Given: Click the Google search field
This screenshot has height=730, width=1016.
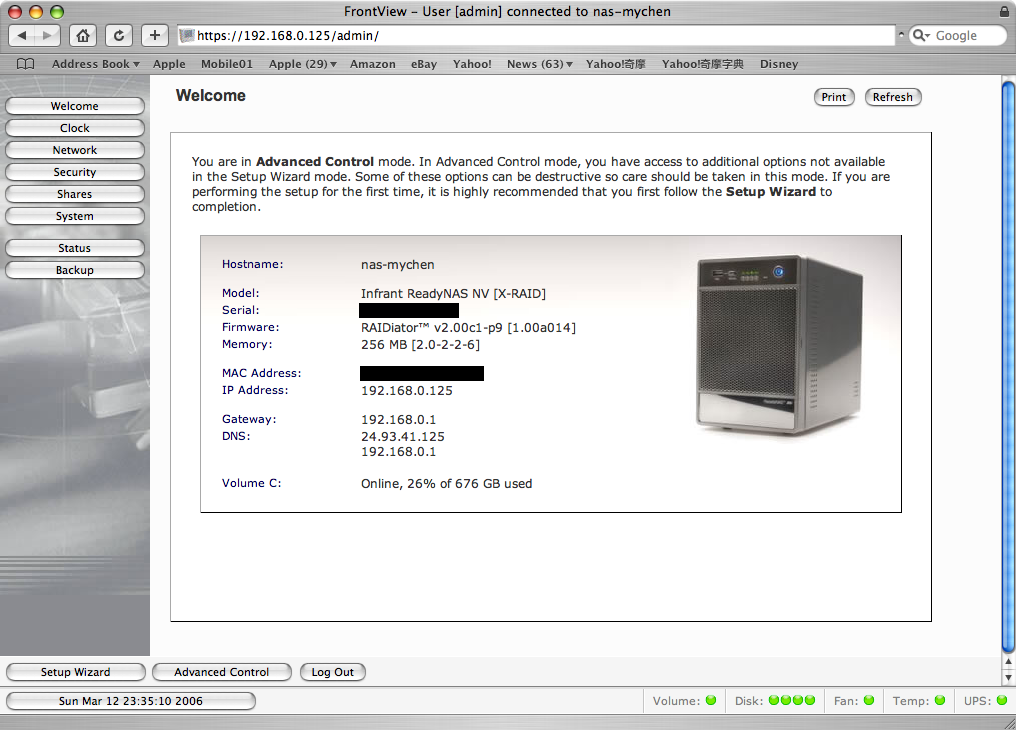Looking at the screenshot, I should point(958,36).
